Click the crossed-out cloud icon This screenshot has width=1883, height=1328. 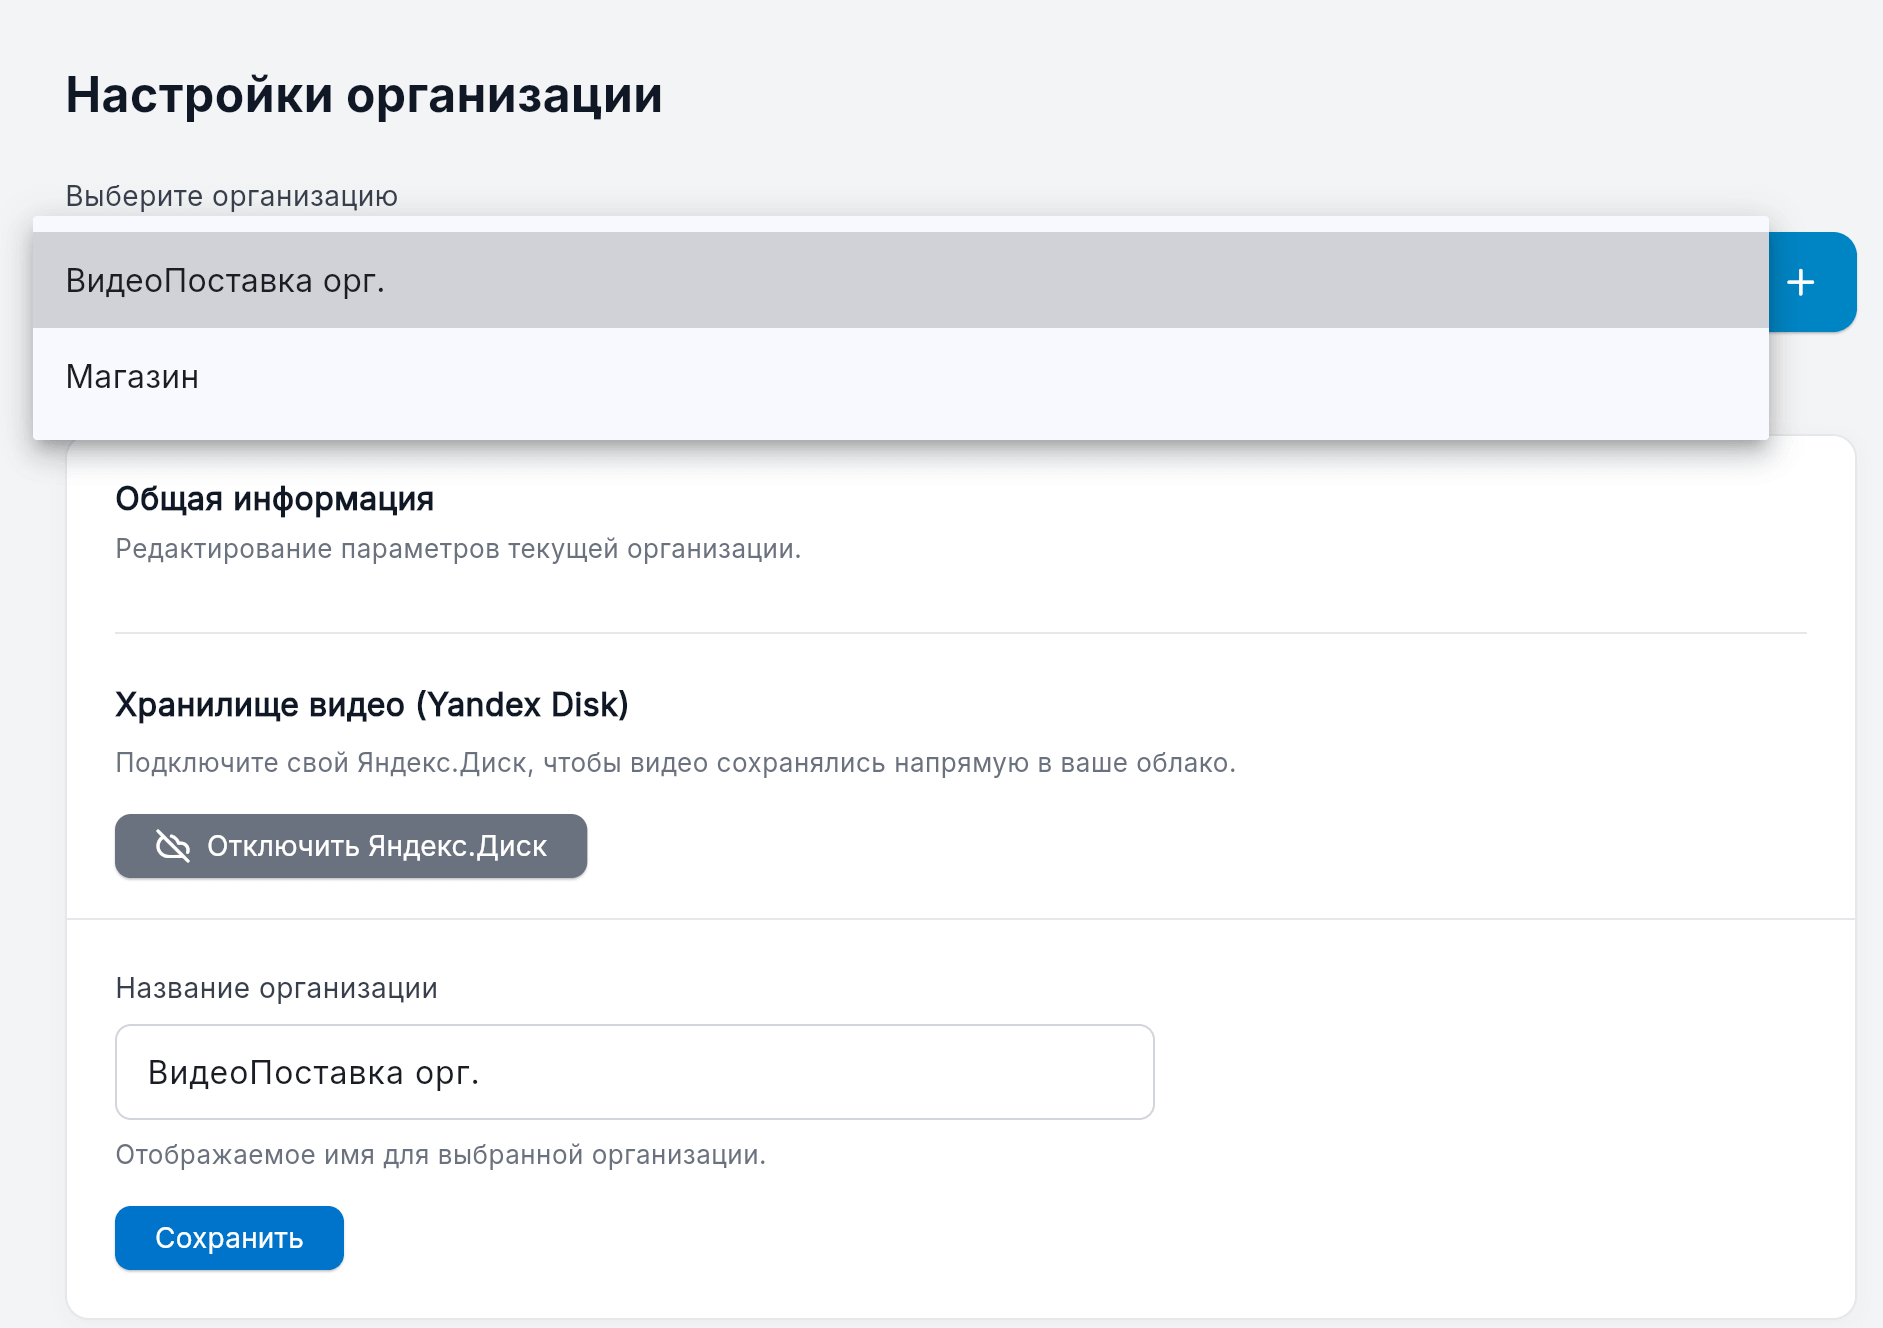tap(173, 846)
